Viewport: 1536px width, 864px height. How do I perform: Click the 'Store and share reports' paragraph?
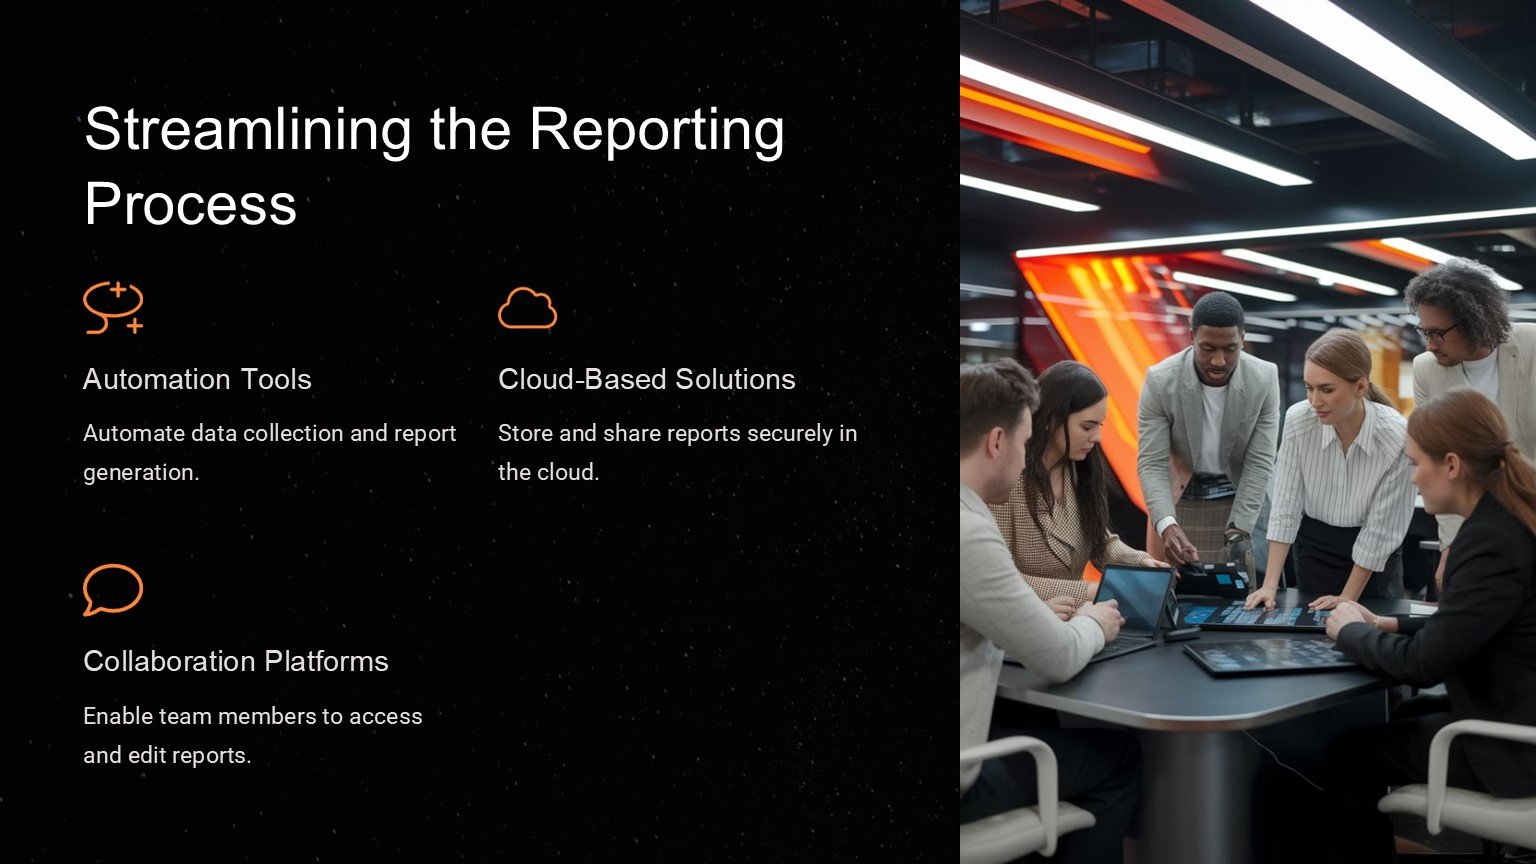coord(677,452)
